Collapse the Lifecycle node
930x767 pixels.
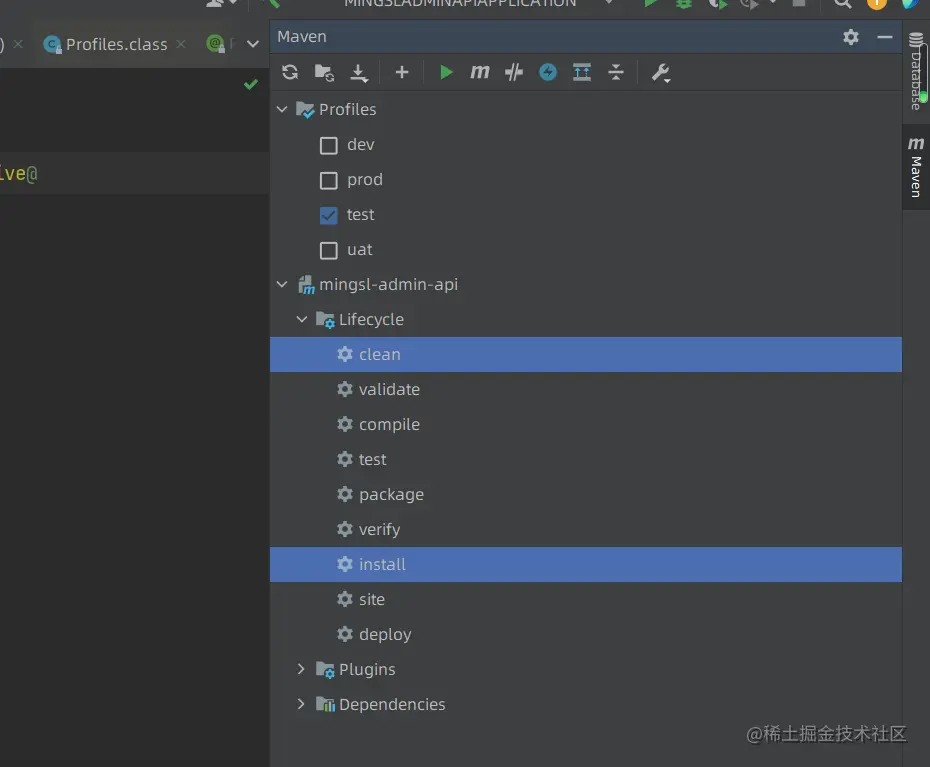click(302, 319)
